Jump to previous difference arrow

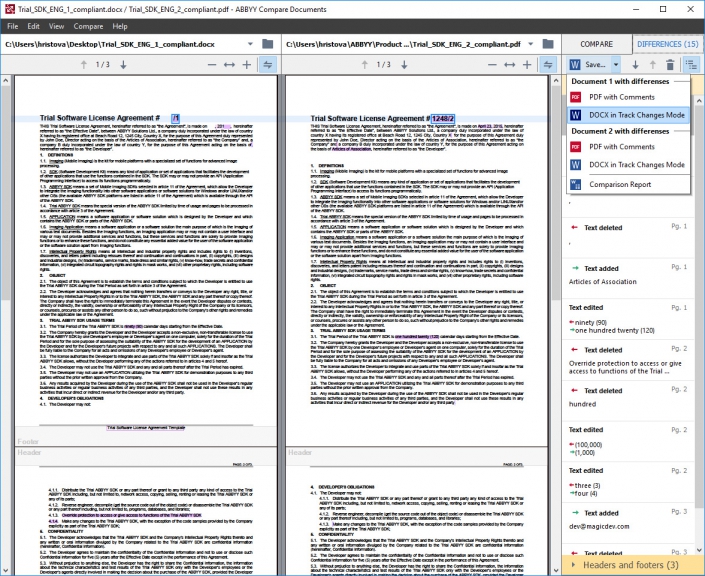[x=653, y=65]
